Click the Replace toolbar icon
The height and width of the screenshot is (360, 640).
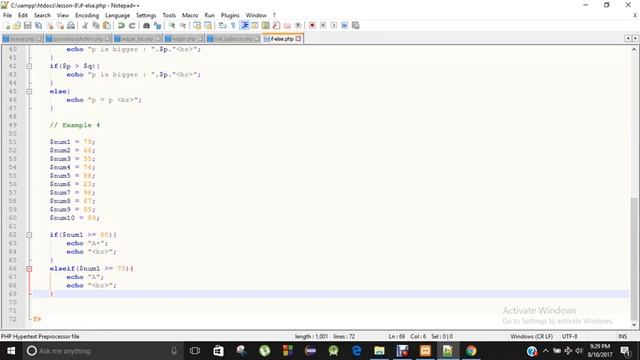click(x=157, y=25)
